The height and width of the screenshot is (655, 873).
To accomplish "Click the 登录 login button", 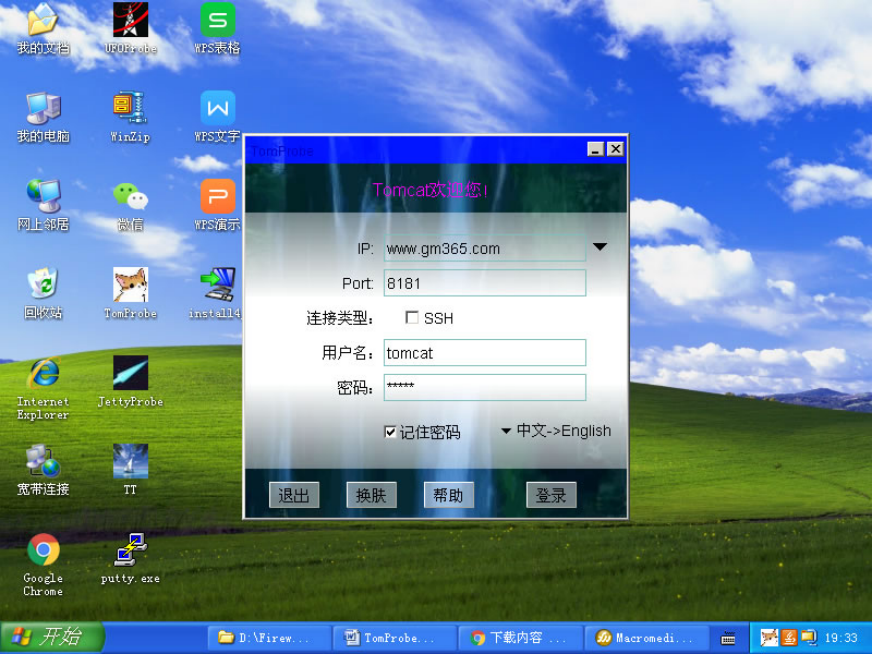I will (x=551, y=495).
